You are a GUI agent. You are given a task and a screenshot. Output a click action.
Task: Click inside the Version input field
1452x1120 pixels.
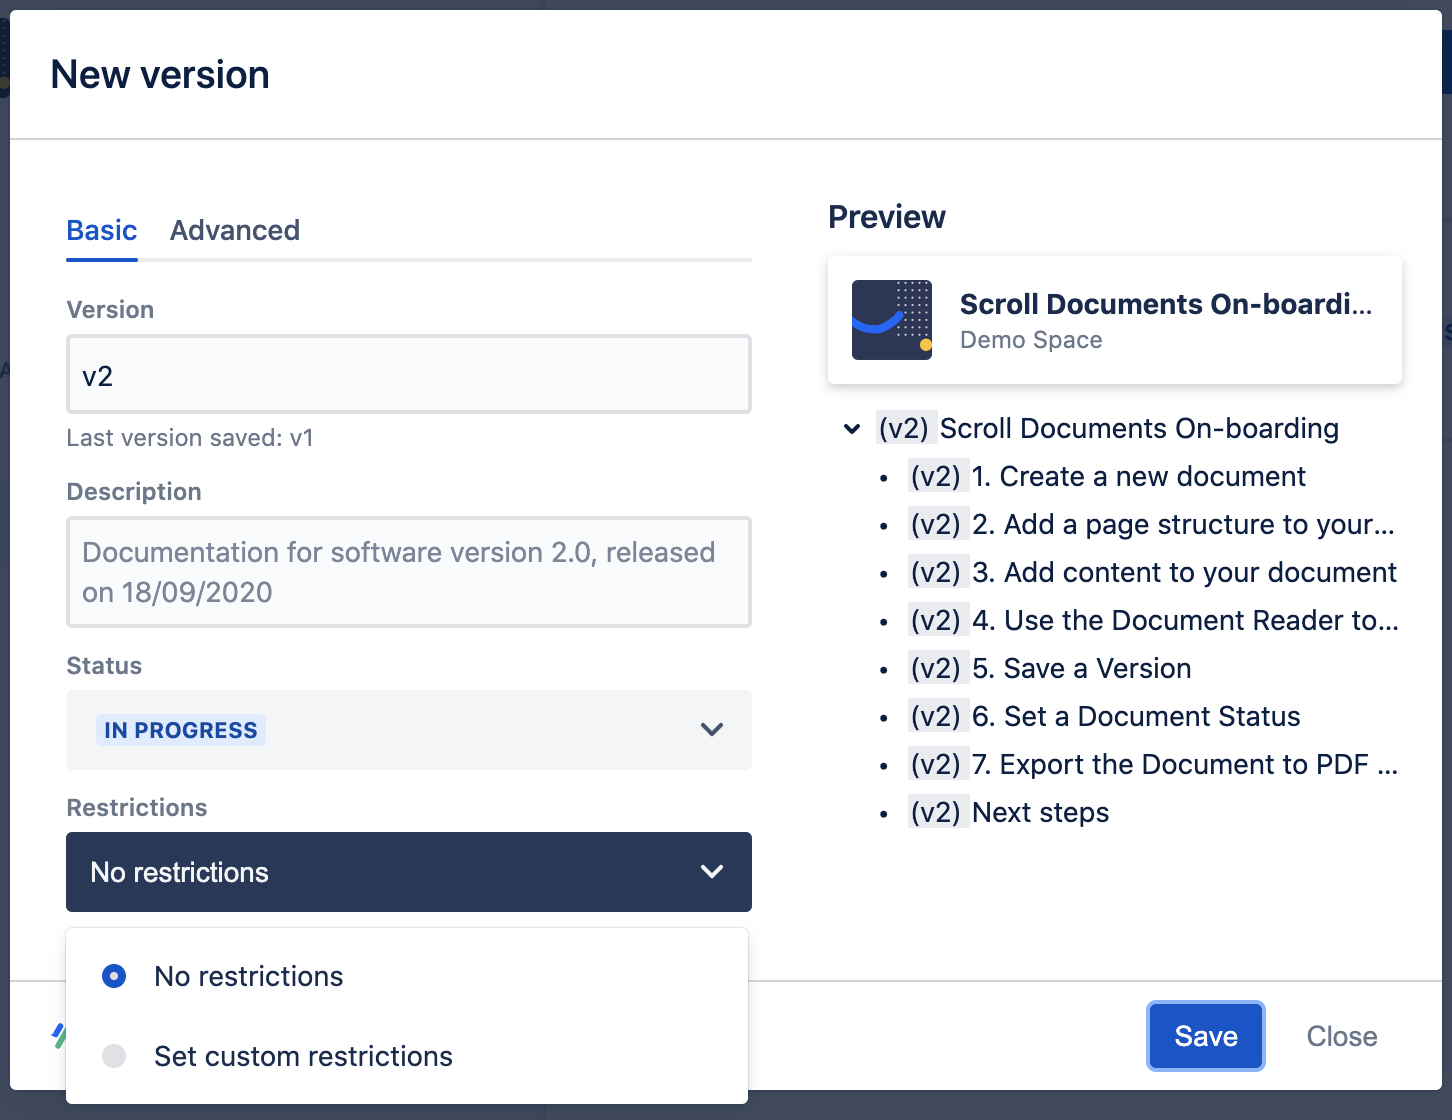pos(408,374)
